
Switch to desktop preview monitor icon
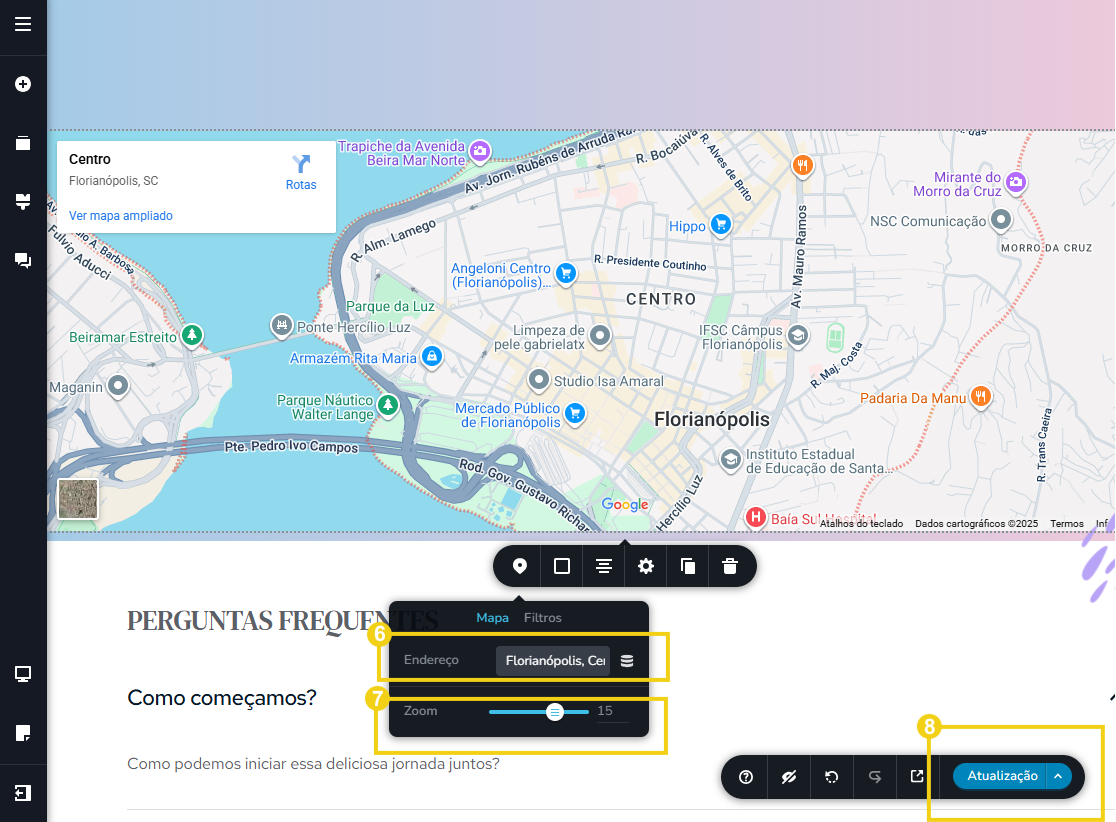click(x=23, y=674)
